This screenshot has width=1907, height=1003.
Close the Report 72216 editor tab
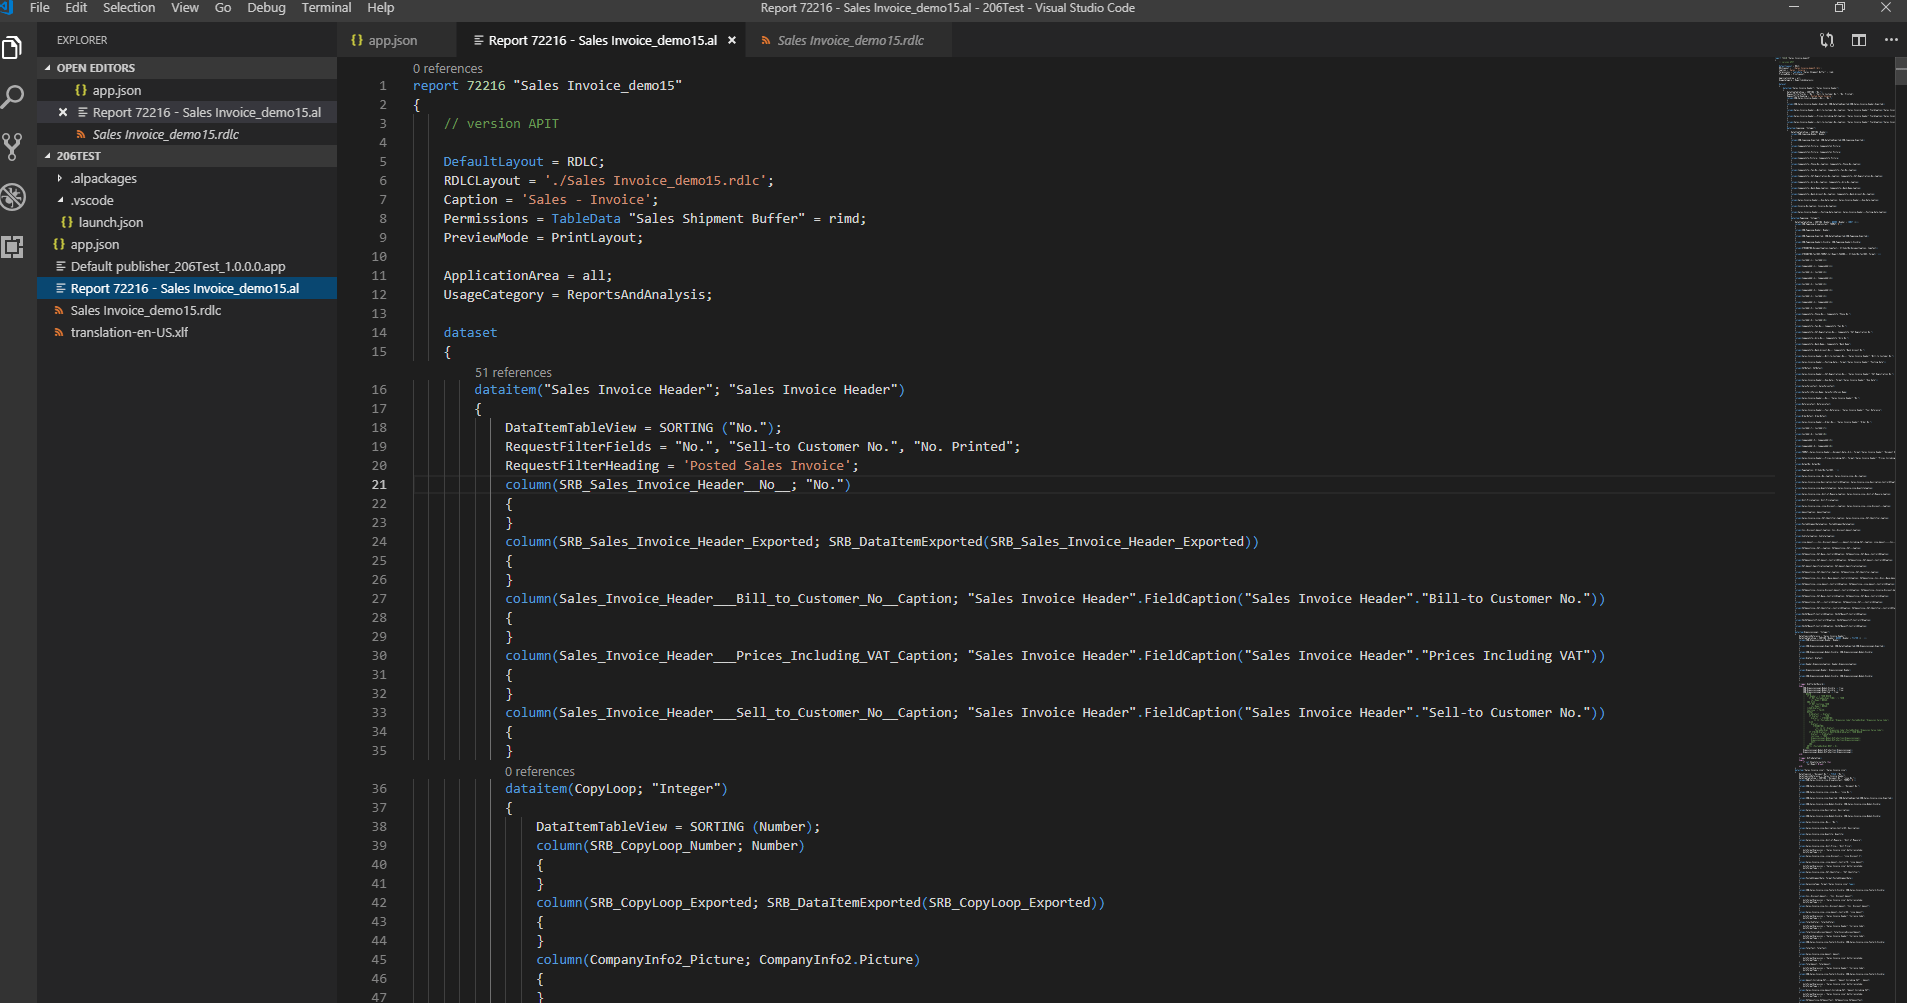732,41
